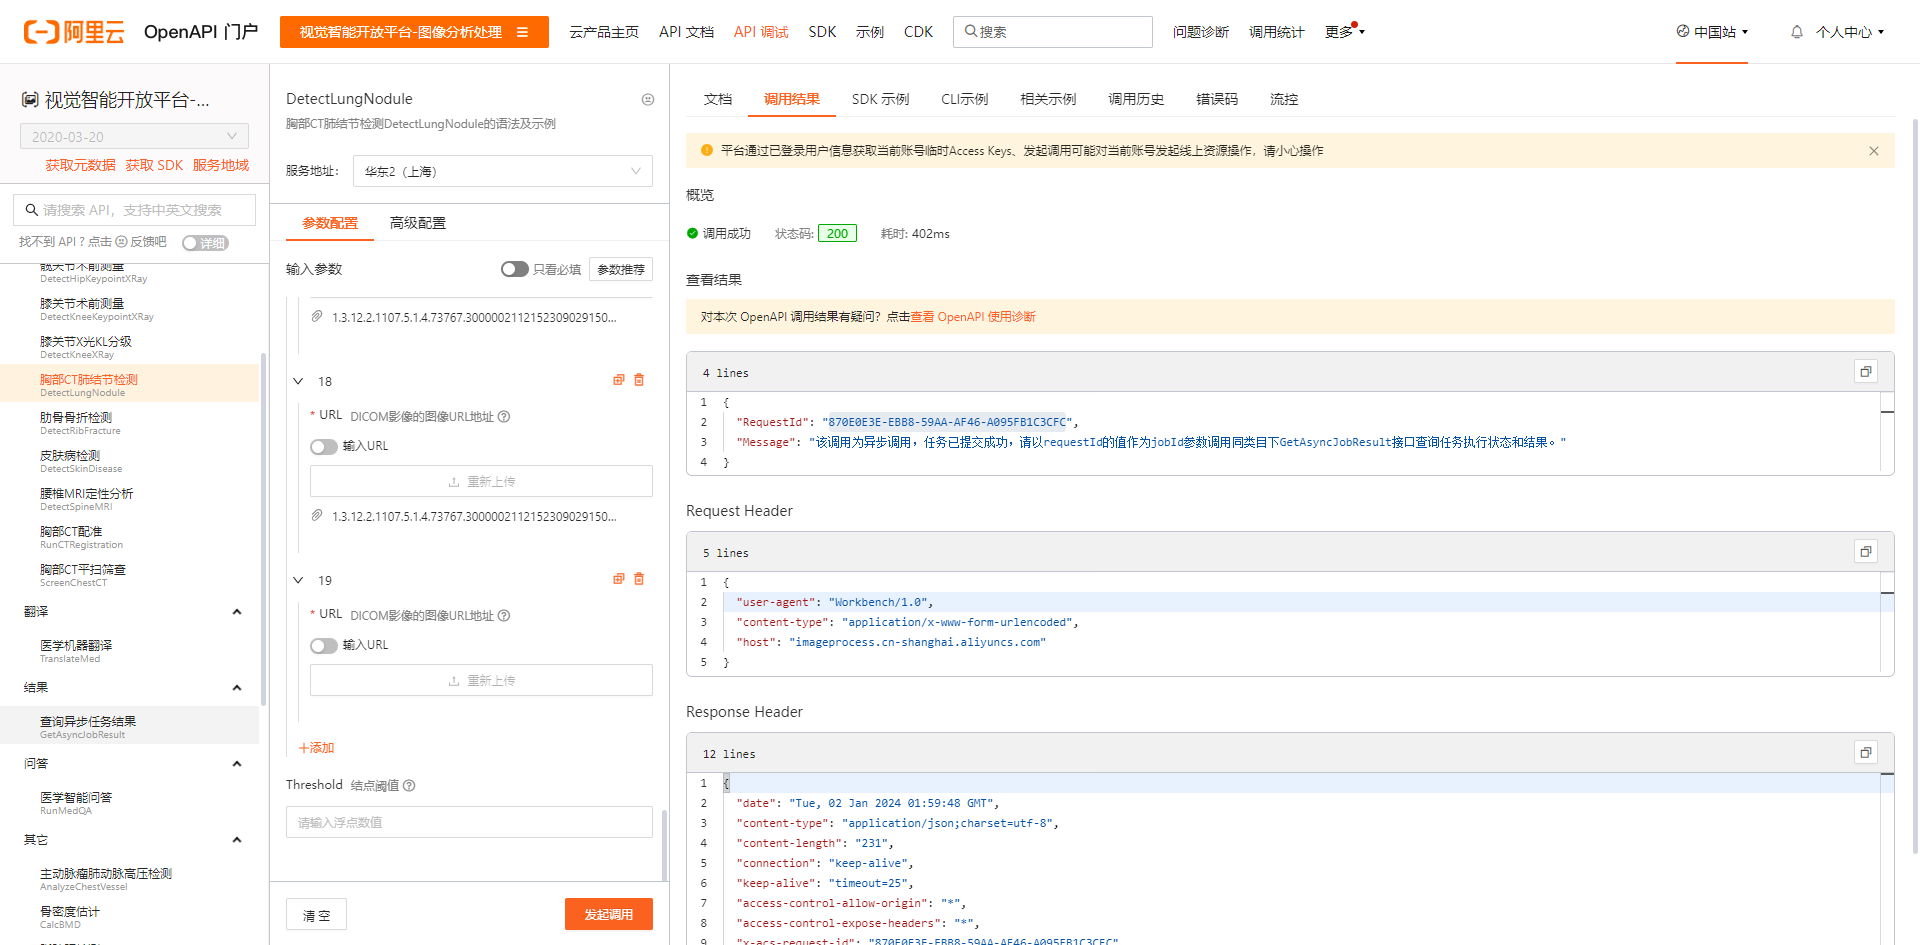This screenshot has height=945, width=1920.
Task: Open the 错误码 tab
Action: click(1217, 99)
